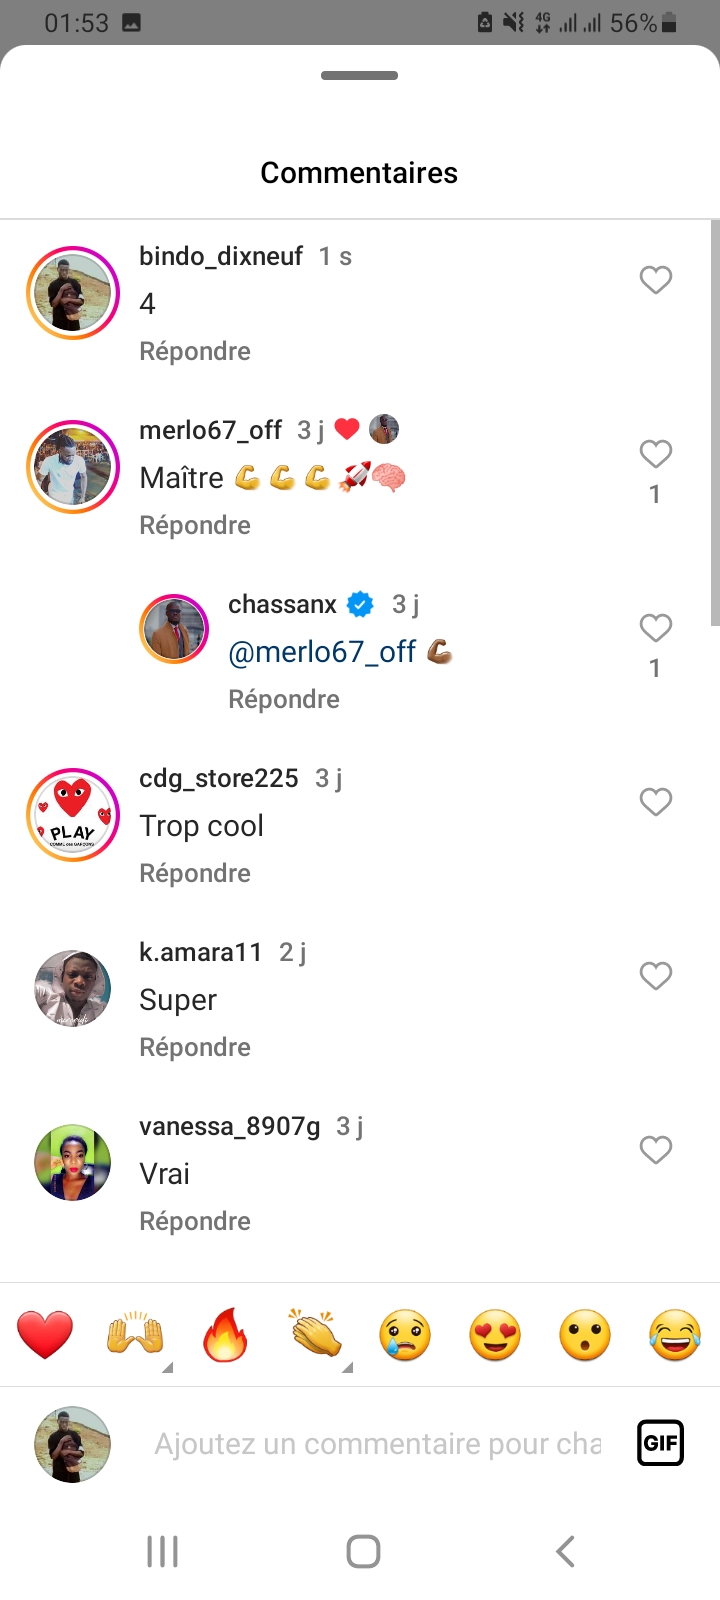This screenshot has height=1600, width=720.
Task: View cdg_store225's profile picture story
Action: (73, 815)
